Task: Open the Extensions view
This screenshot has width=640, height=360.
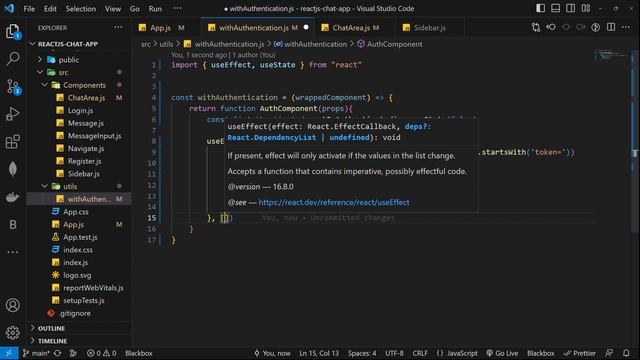Action: click(x=13, y=142)
